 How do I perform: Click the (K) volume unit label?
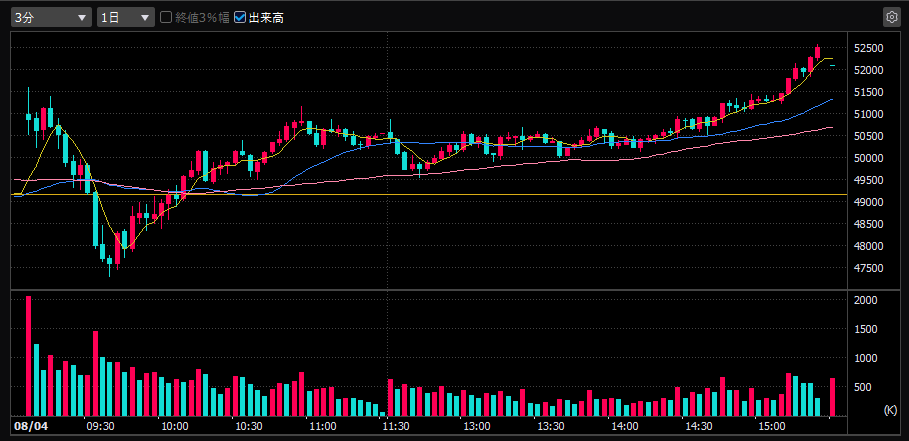click(x=890, y=410)
